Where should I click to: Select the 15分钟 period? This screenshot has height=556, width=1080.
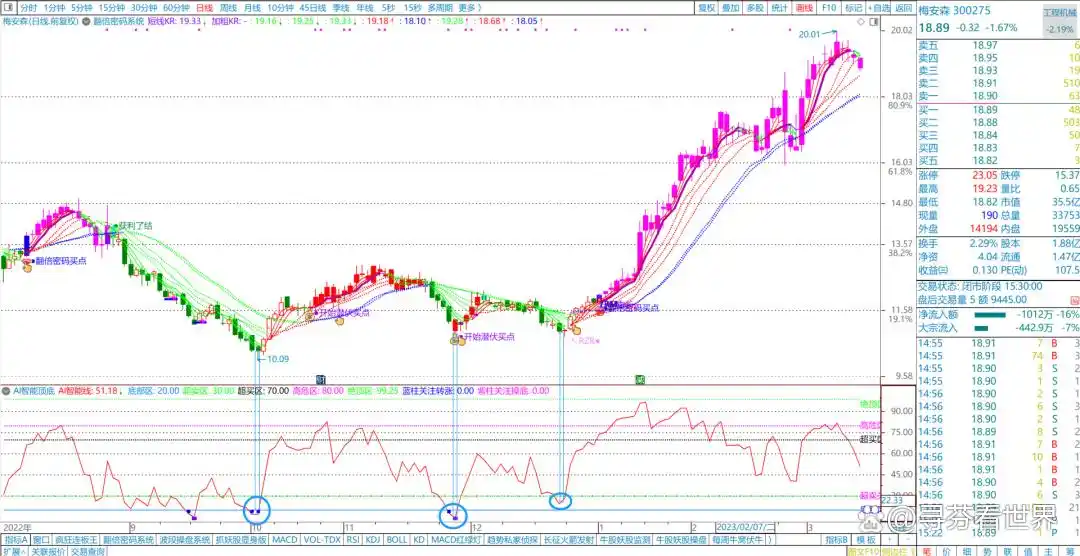pos(111,8)
